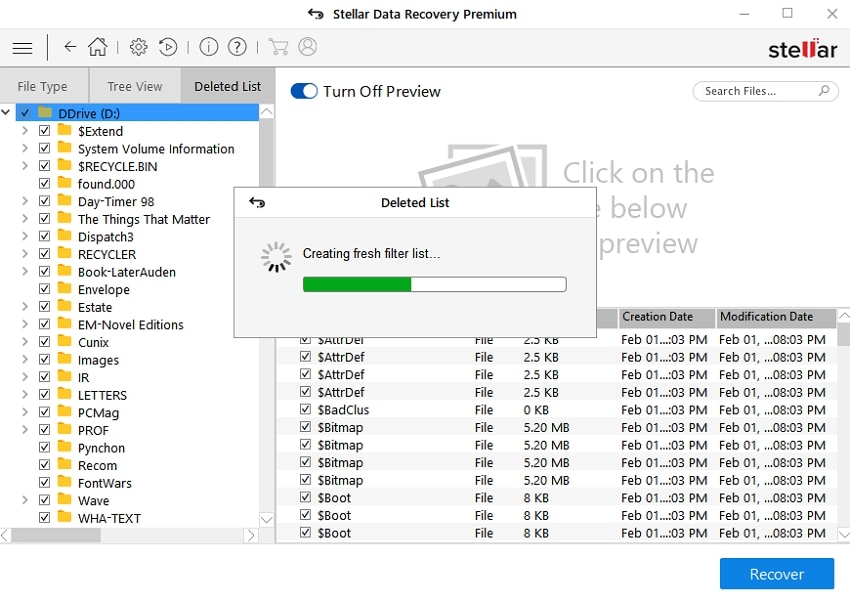
Task: Uncheck the Envelope folder checkbox
Action: [x=45, y=289]
